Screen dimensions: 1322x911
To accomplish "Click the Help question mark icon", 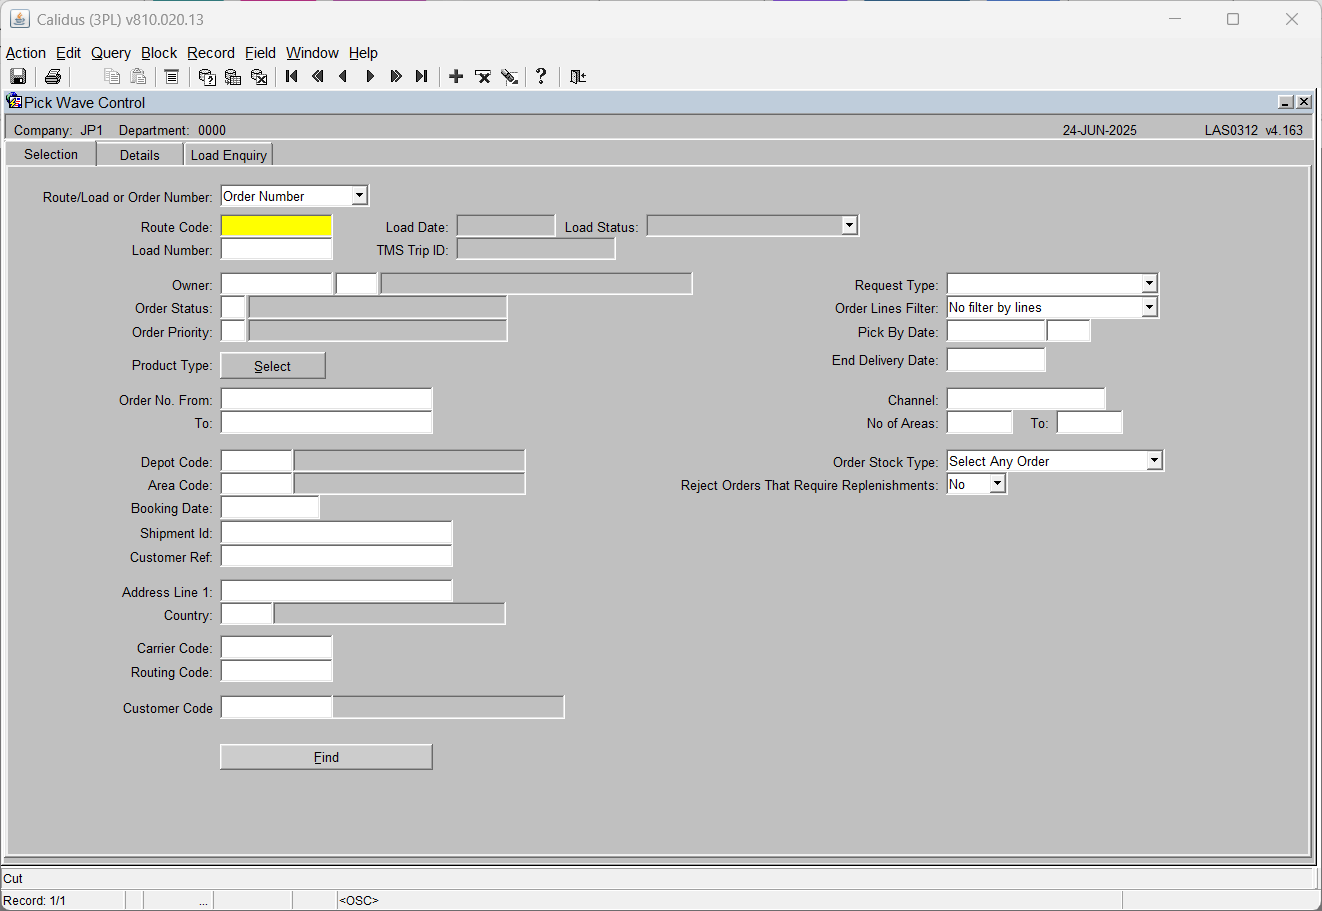I will tap(541, 76).
